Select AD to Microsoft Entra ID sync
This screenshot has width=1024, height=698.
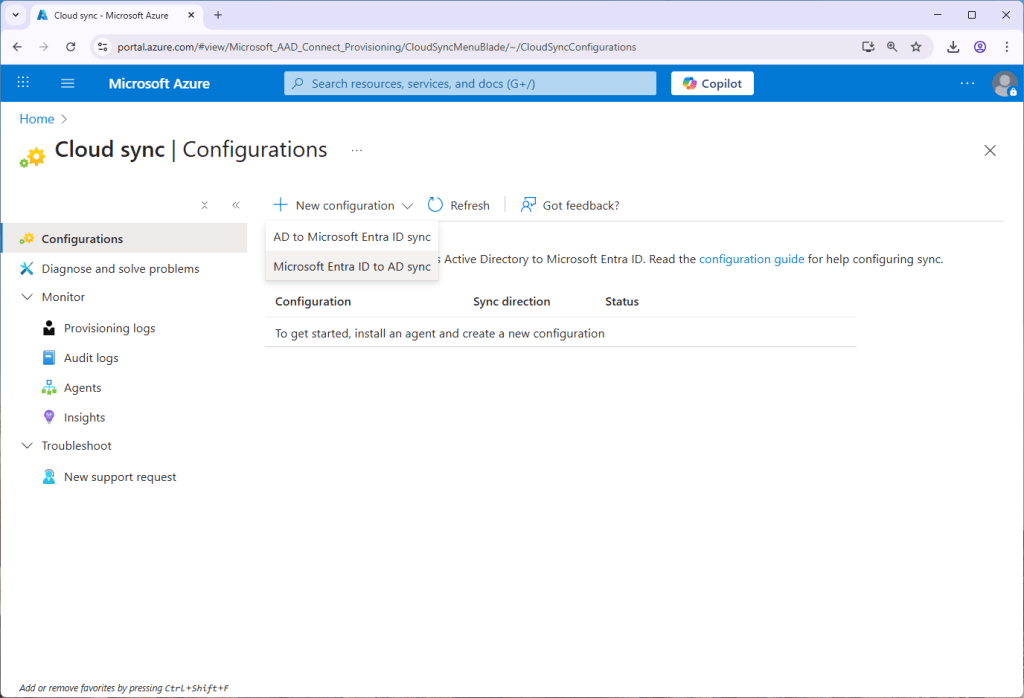pyautogui.click(x=352, y=237)
